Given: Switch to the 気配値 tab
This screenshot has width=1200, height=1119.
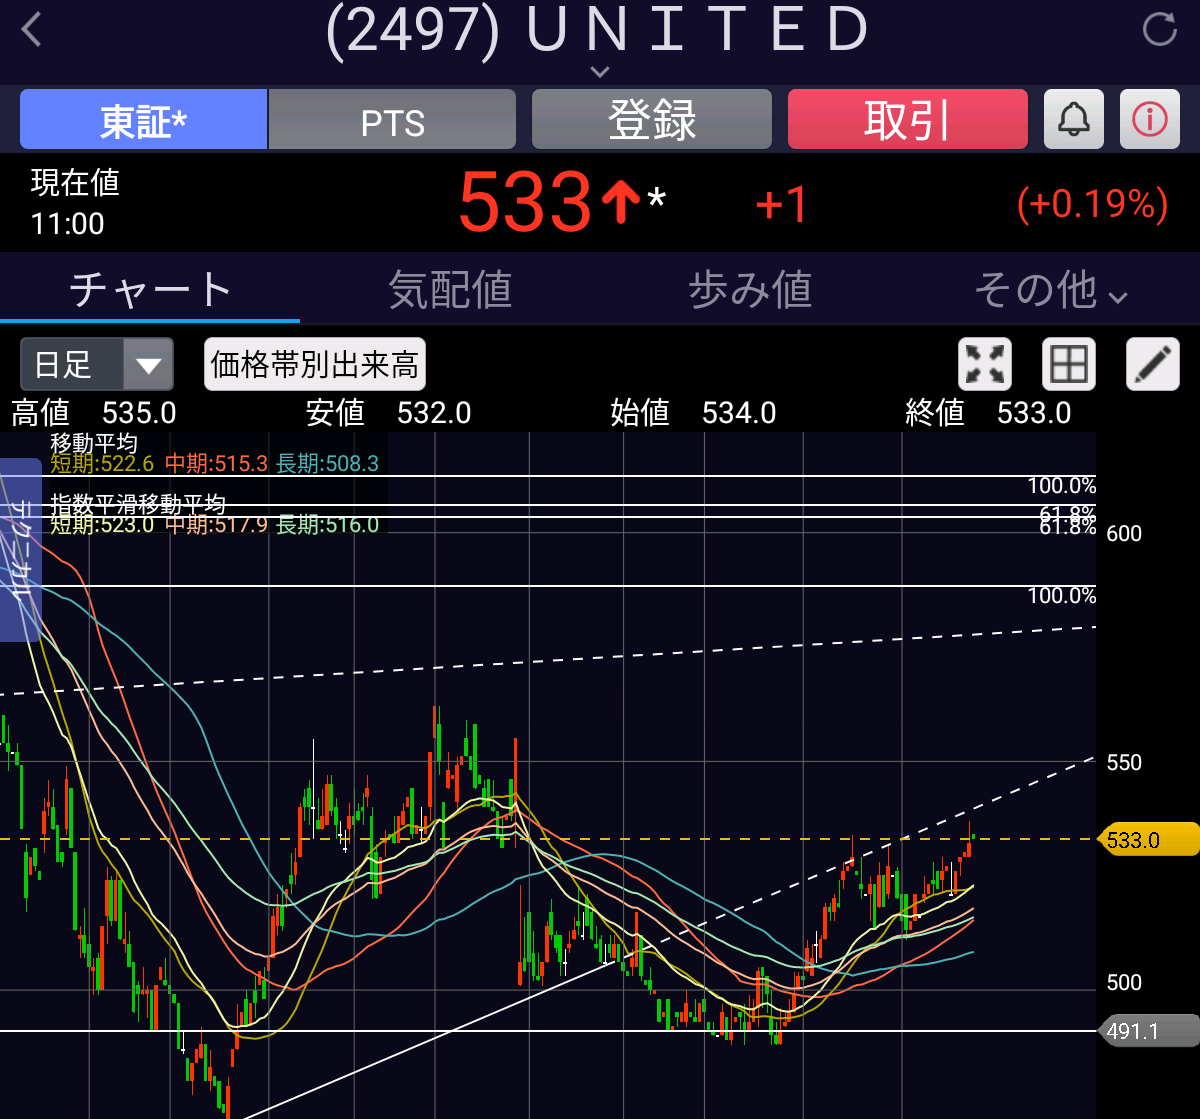Looking at the screenshot, I should click(x=450, y=291).
